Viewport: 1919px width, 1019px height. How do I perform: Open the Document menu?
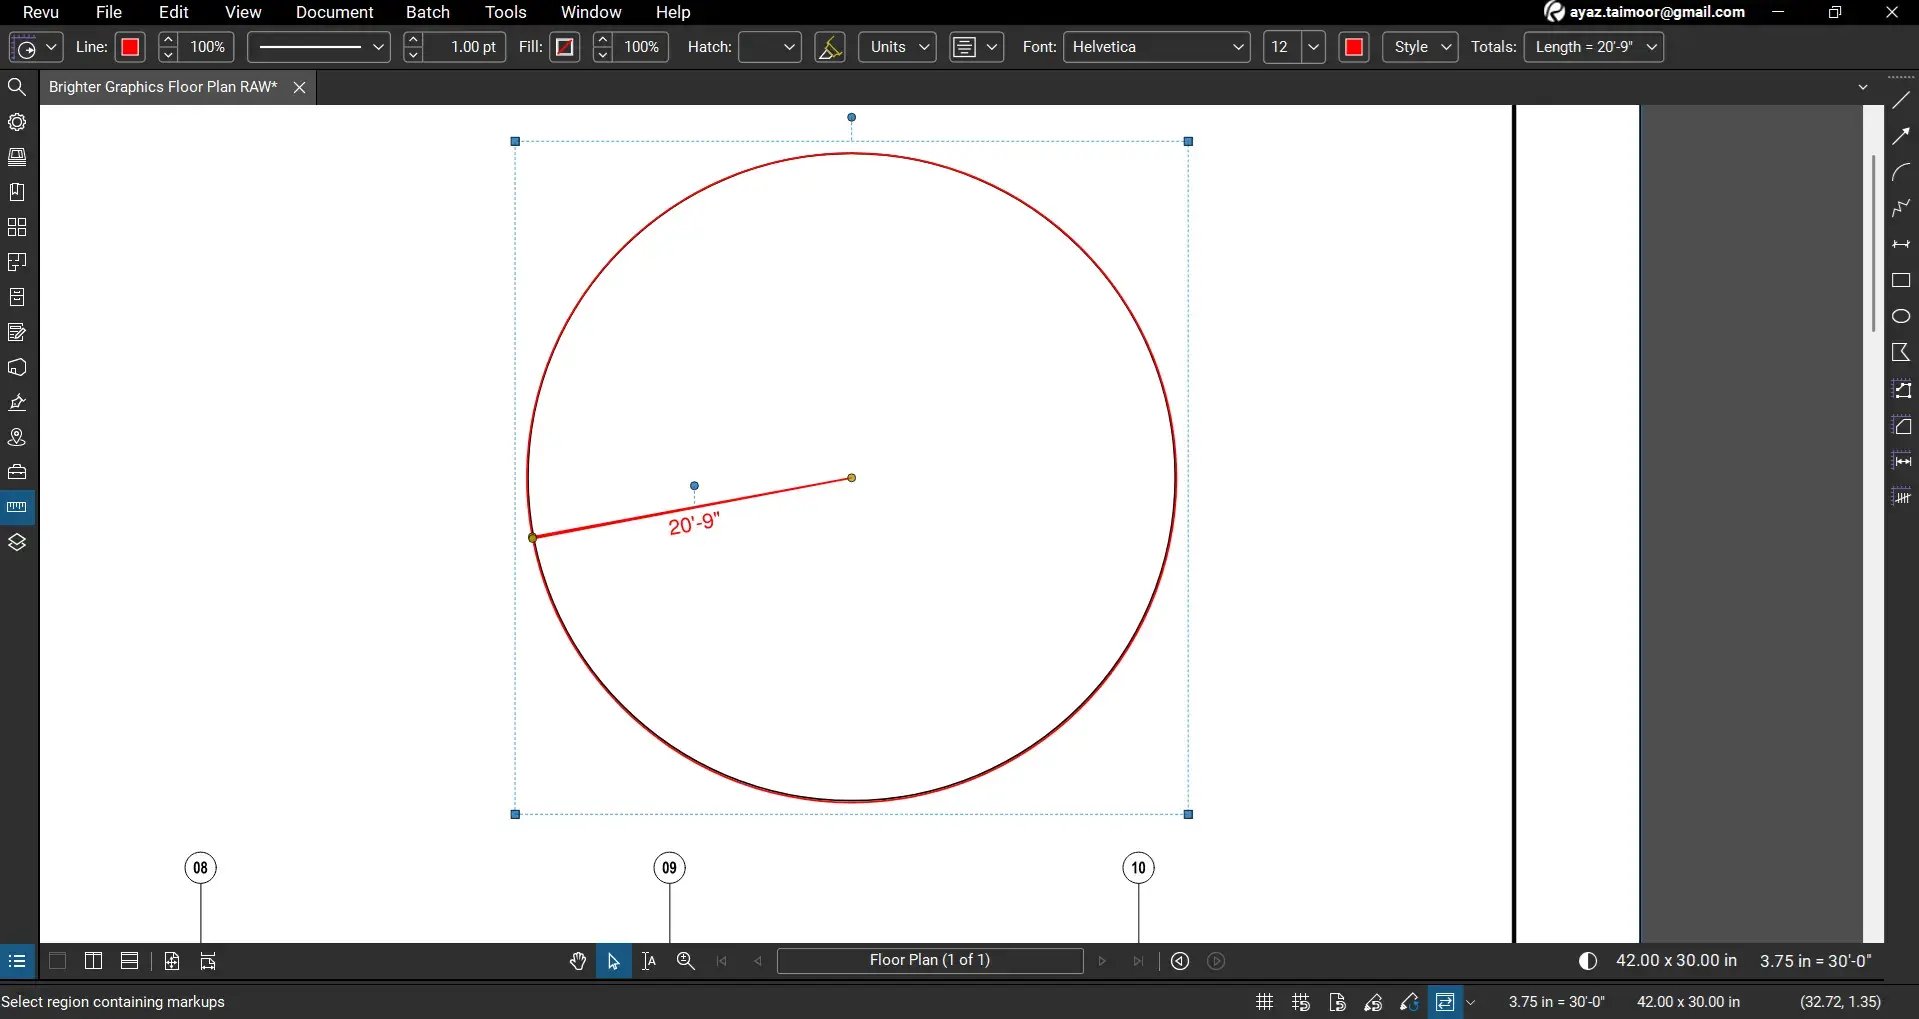[334, 12]
